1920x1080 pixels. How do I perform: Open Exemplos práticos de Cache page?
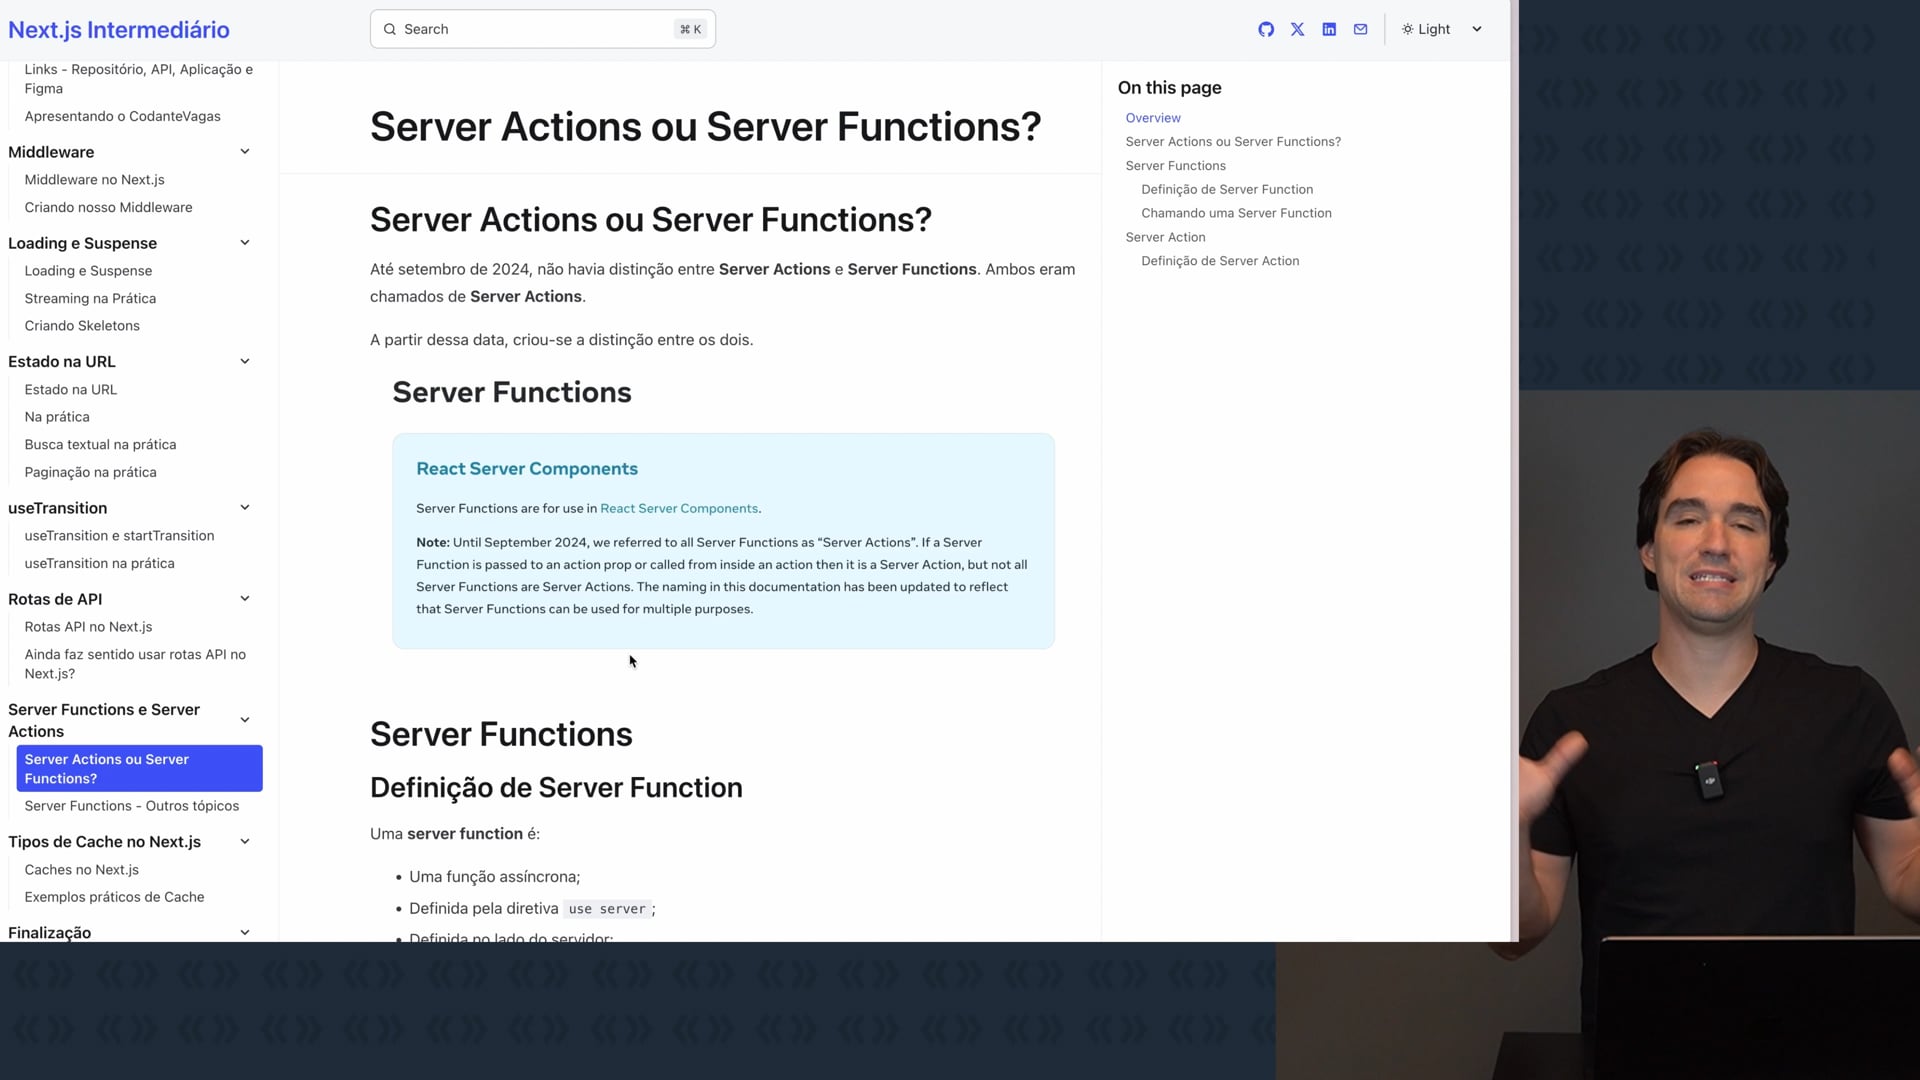(x=114, y=897)
